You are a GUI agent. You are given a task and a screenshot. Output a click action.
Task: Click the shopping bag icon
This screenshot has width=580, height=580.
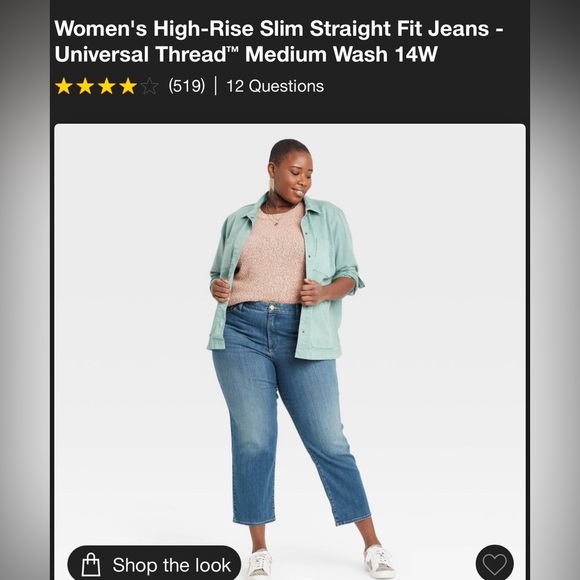91,564
